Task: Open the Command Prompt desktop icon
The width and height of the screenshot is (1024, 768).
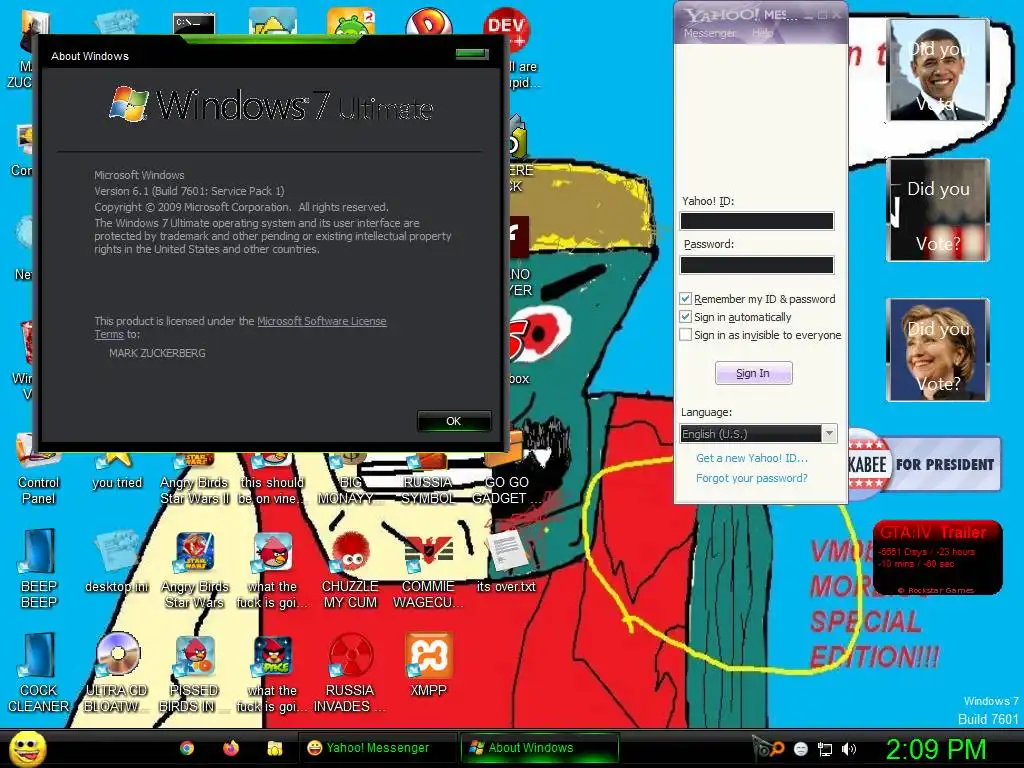Action: (x=194, y=24)
